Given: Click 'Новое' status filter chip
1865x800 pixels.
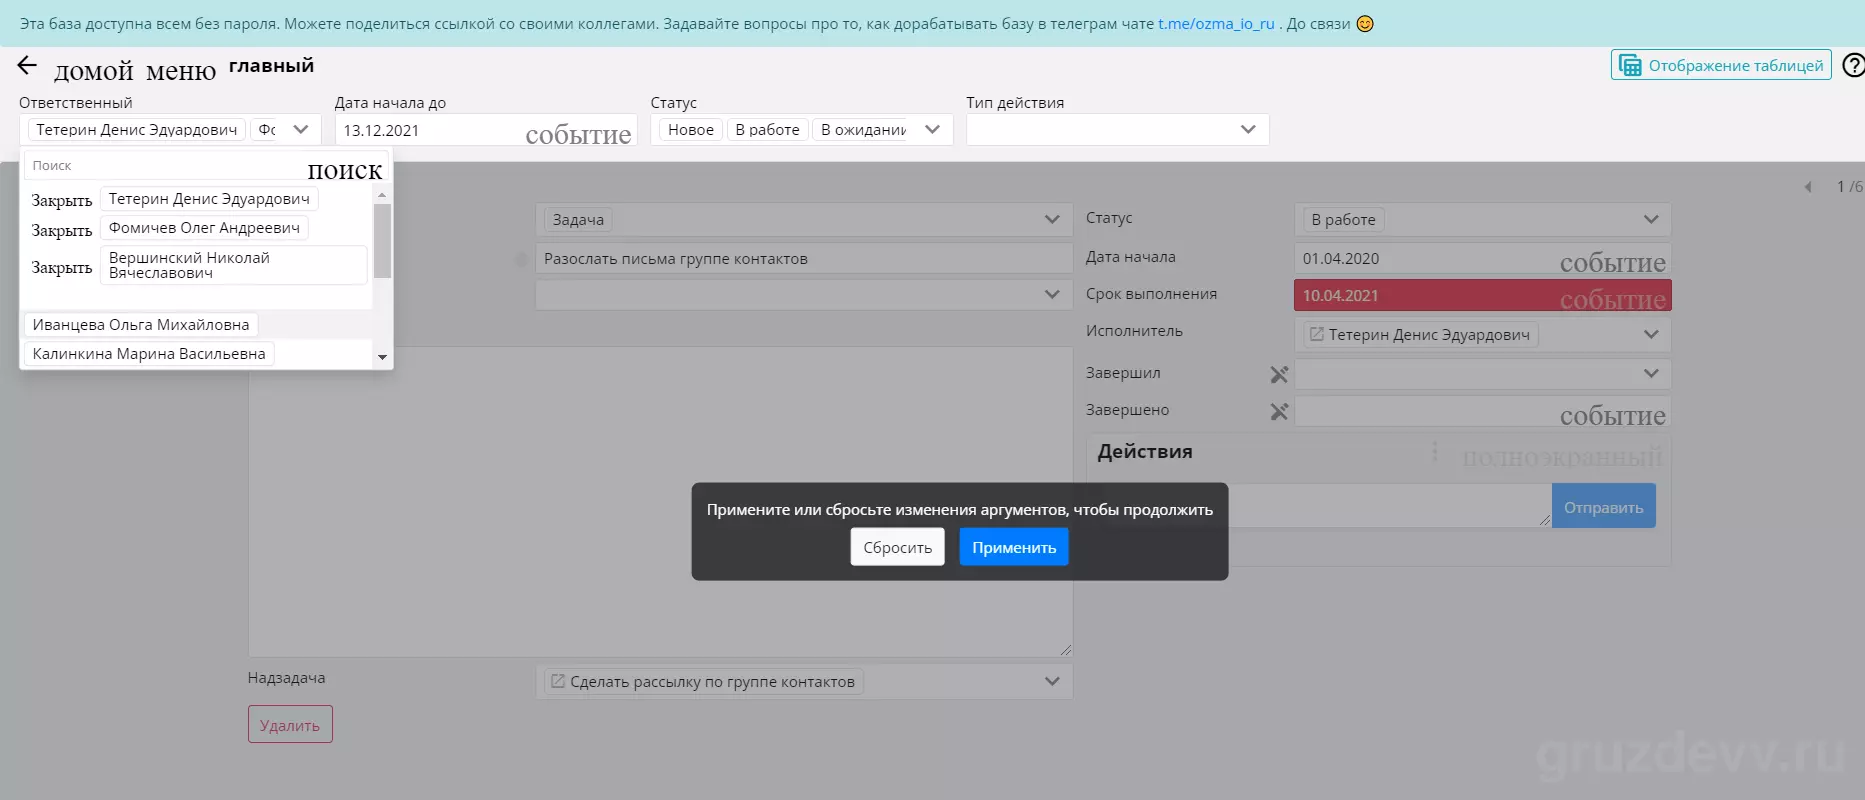Looking at the screenshot, I should (x=691, y=130).
